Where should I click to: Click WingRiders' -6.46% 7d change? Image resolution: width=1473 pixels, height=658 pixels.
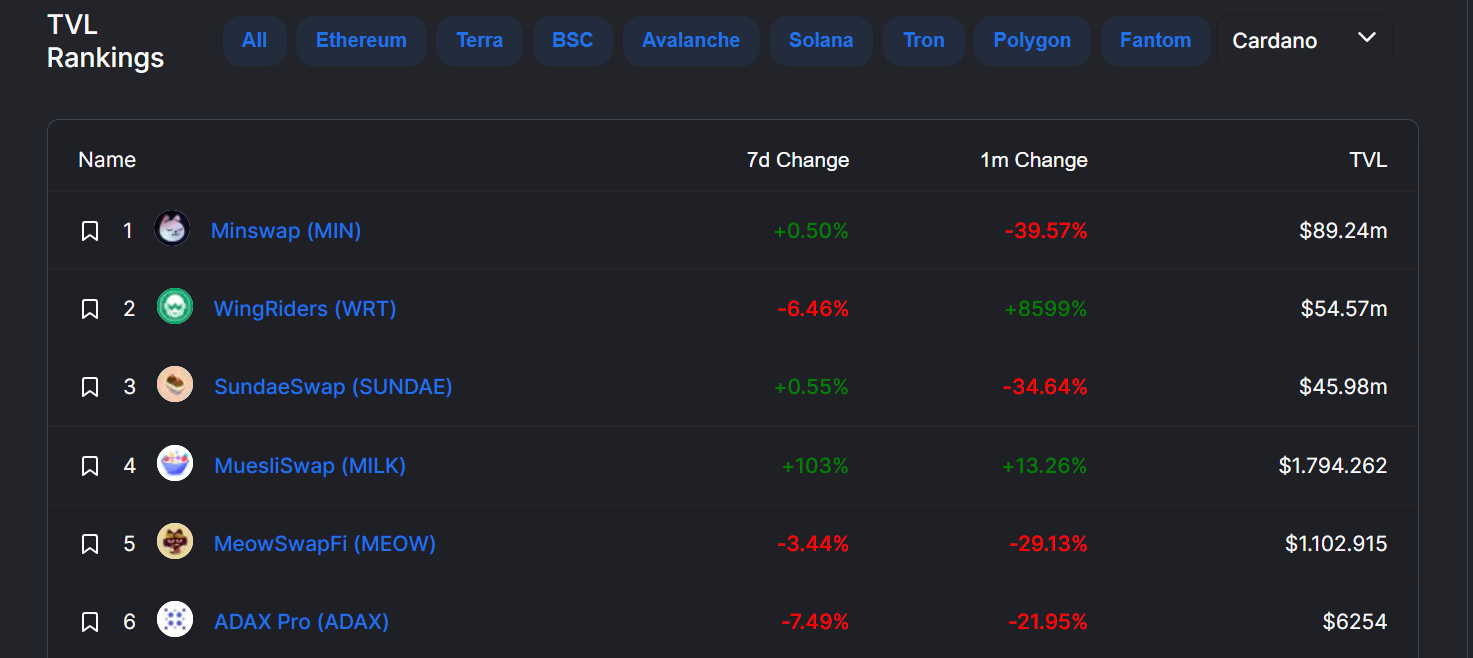pyautogui.click(x=813, y=309)
